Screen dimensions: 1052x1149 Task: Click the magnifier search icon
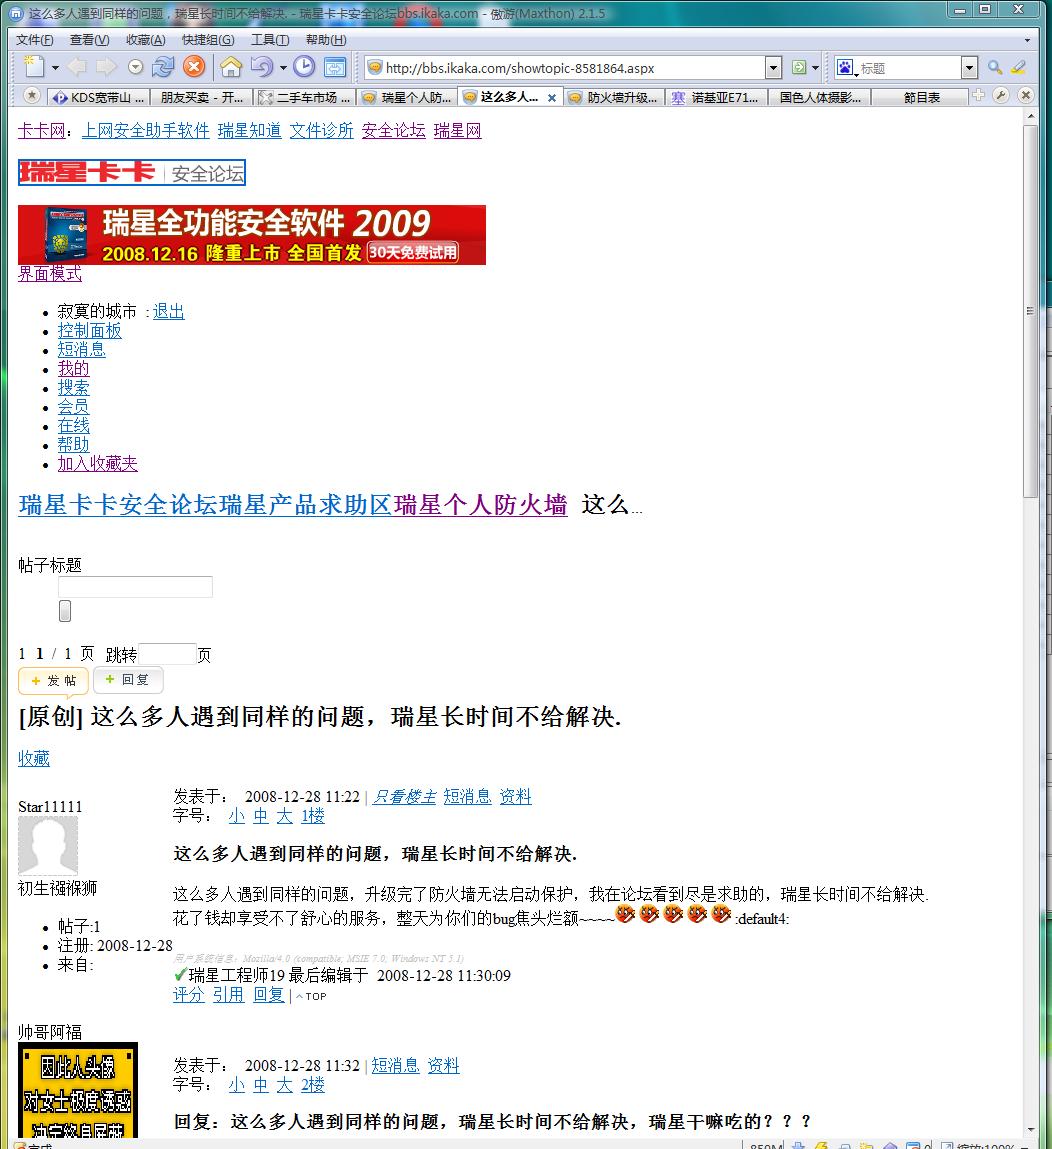[995, 67]
